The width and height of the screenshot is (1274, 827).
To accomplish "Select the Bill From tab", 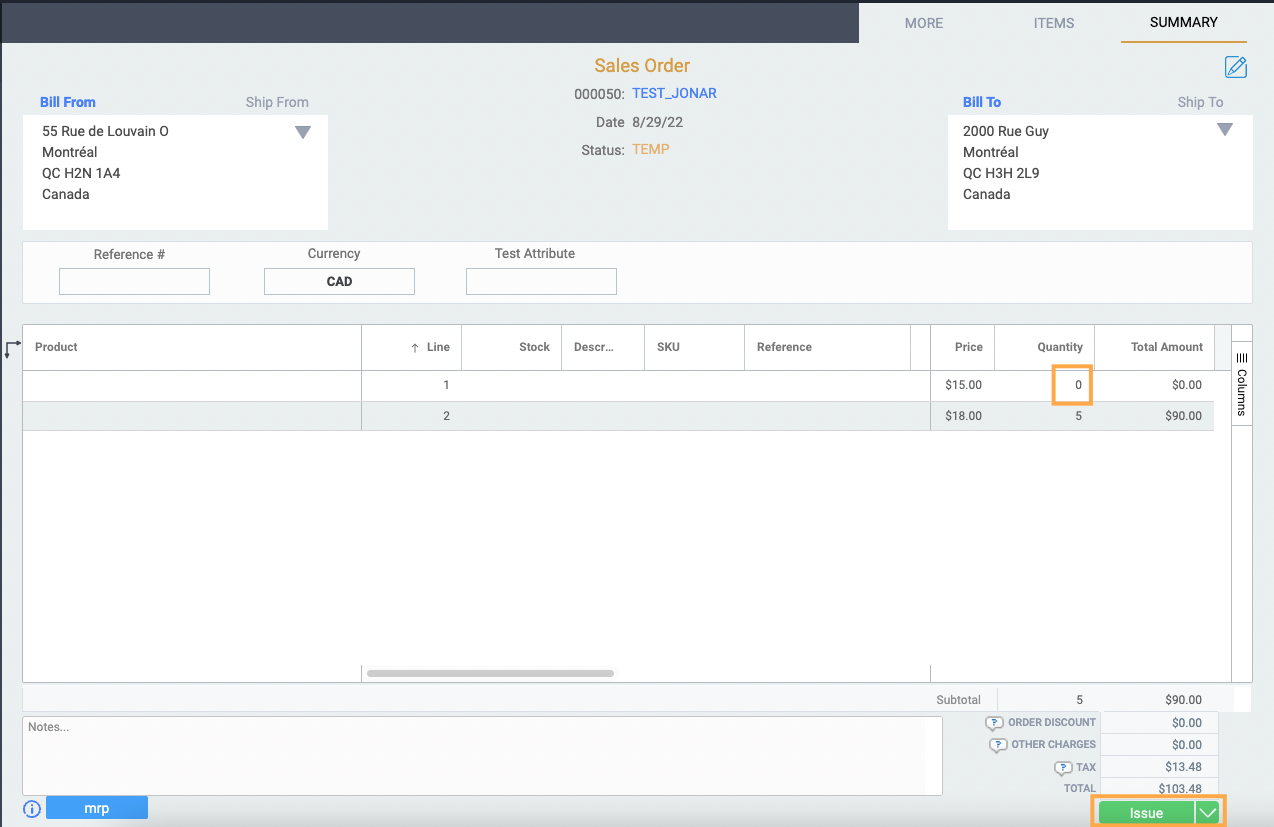I will click(x=68, y=102).
